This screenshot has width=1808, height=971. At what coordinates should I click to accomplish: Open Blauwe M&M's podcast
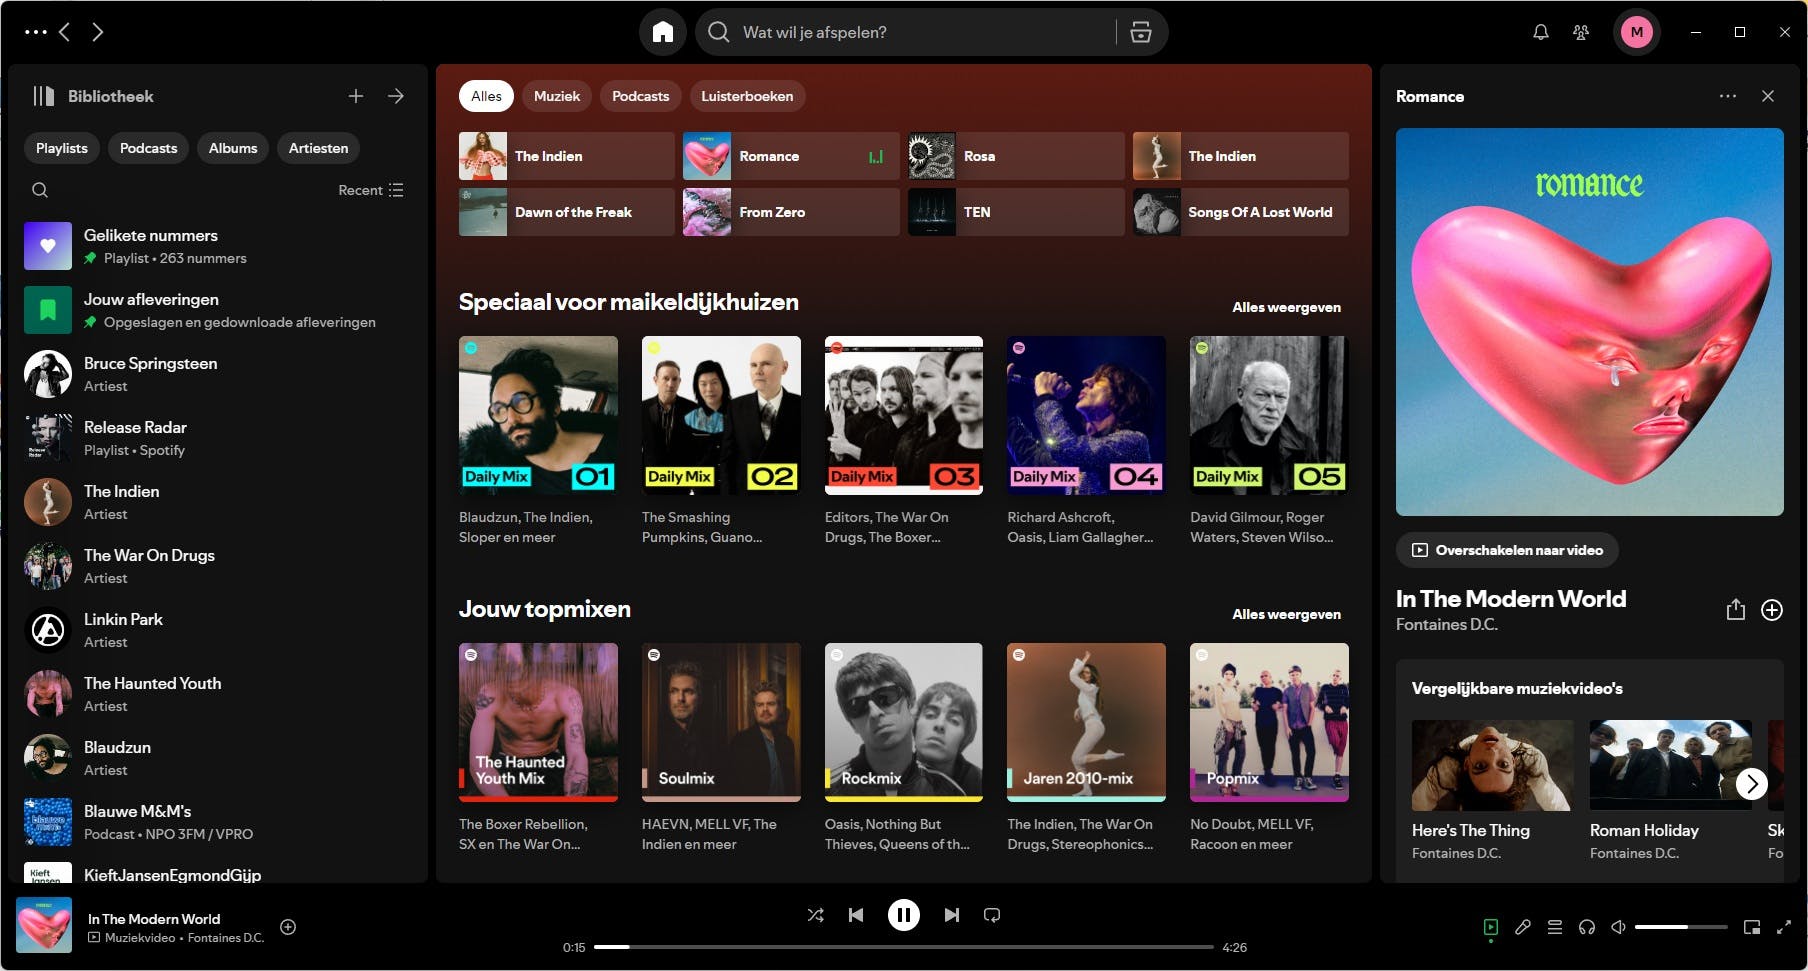point(218,822)
